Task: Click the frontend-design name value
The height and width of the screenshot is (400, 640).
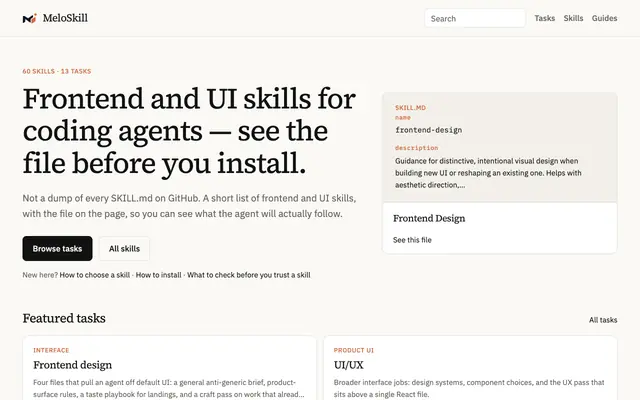Action: coord(429,130)
